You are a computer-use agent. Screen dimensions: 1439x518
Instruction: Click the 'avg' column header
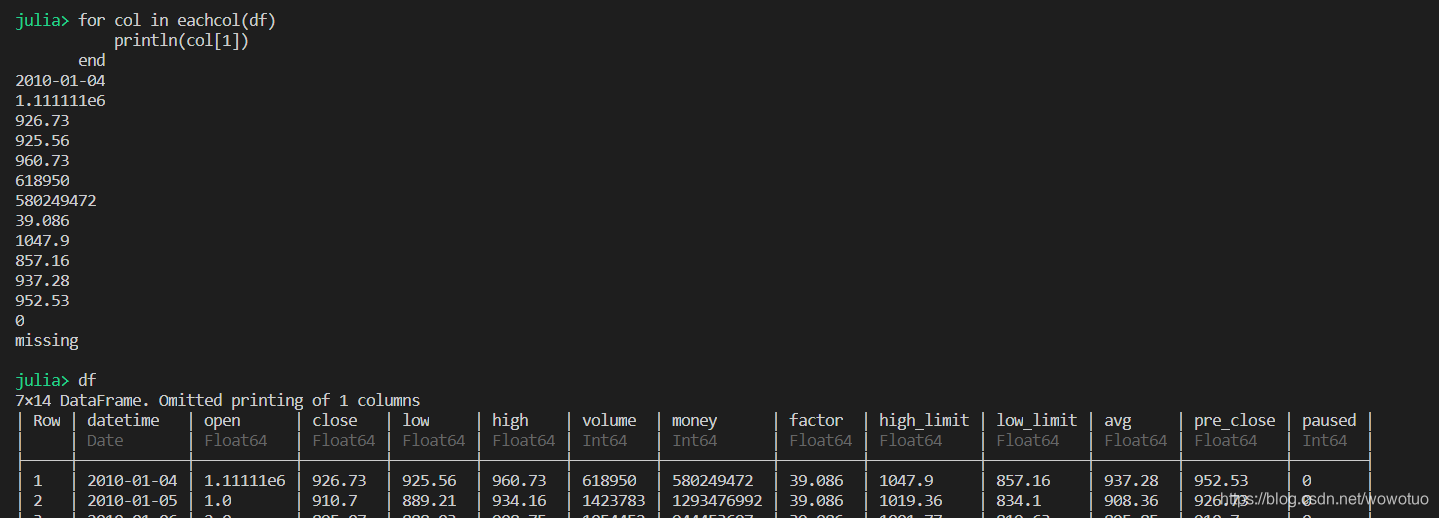(x=1118, y=421)
